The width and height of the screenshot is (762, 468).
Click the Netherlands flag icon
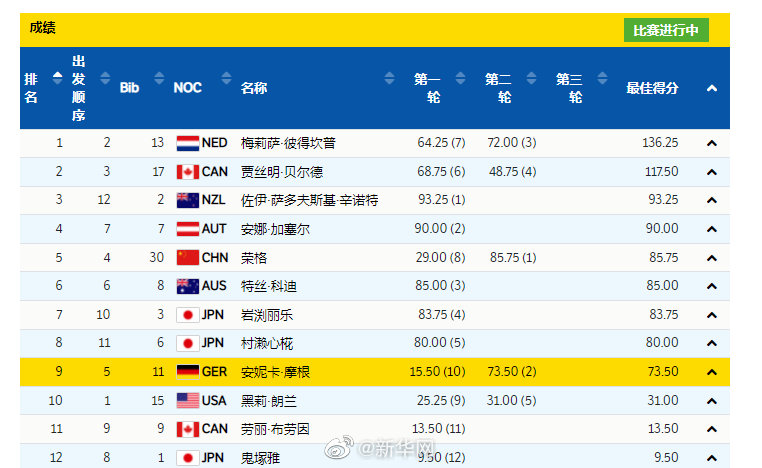(x=187, y=143)
